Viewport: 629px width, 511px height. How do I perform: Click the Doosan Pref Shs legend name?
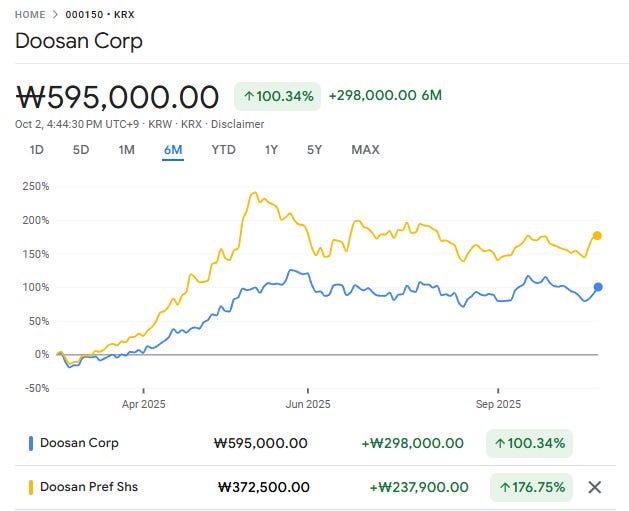(x=89, y=487)
